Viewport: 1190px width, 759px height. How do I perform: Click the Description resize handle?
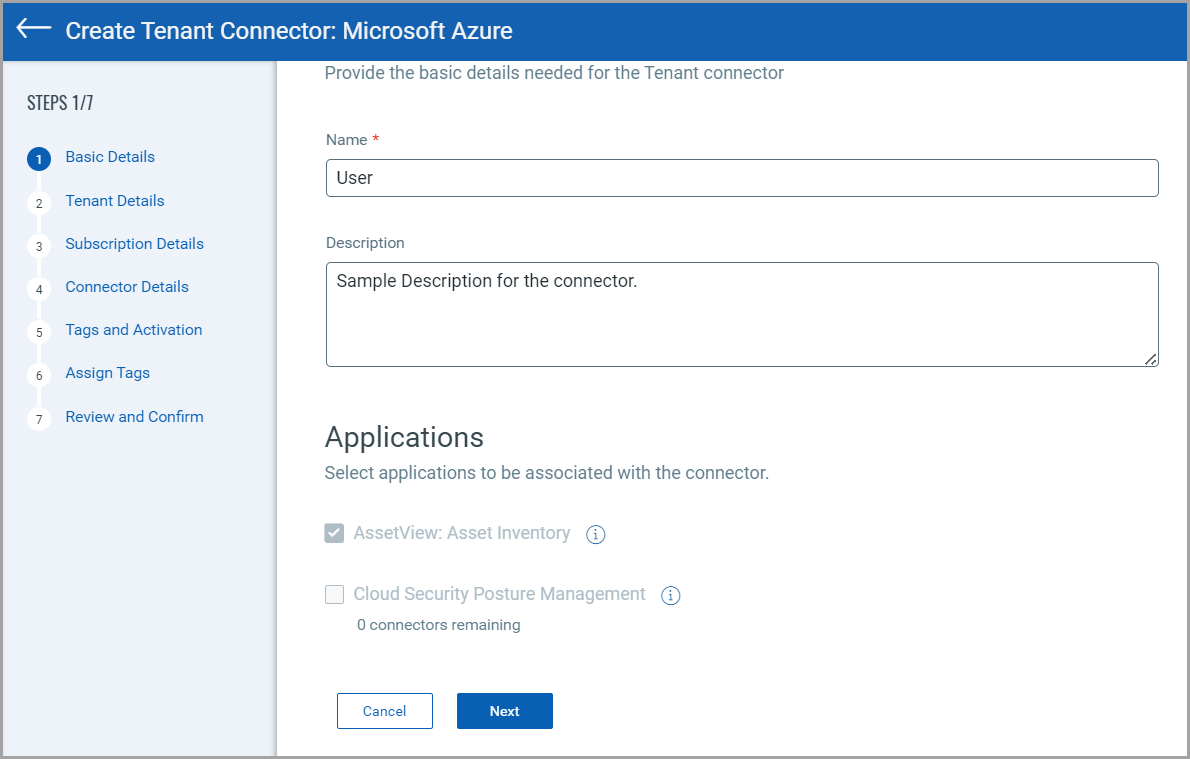[1151, 359]
